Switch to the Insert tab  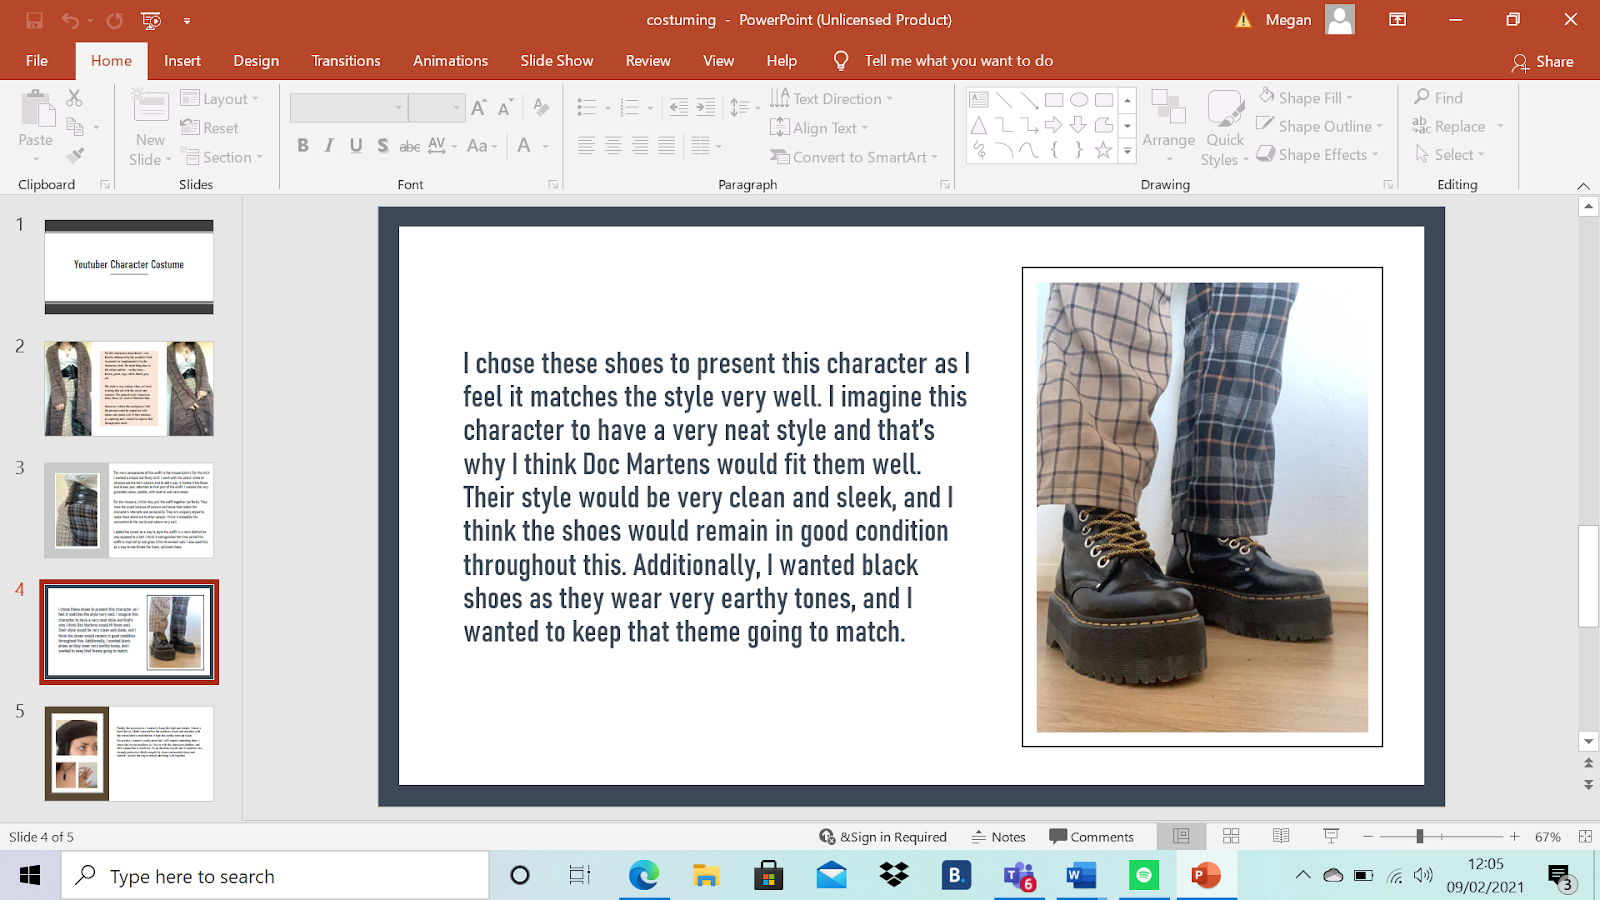tap(182, 61)
